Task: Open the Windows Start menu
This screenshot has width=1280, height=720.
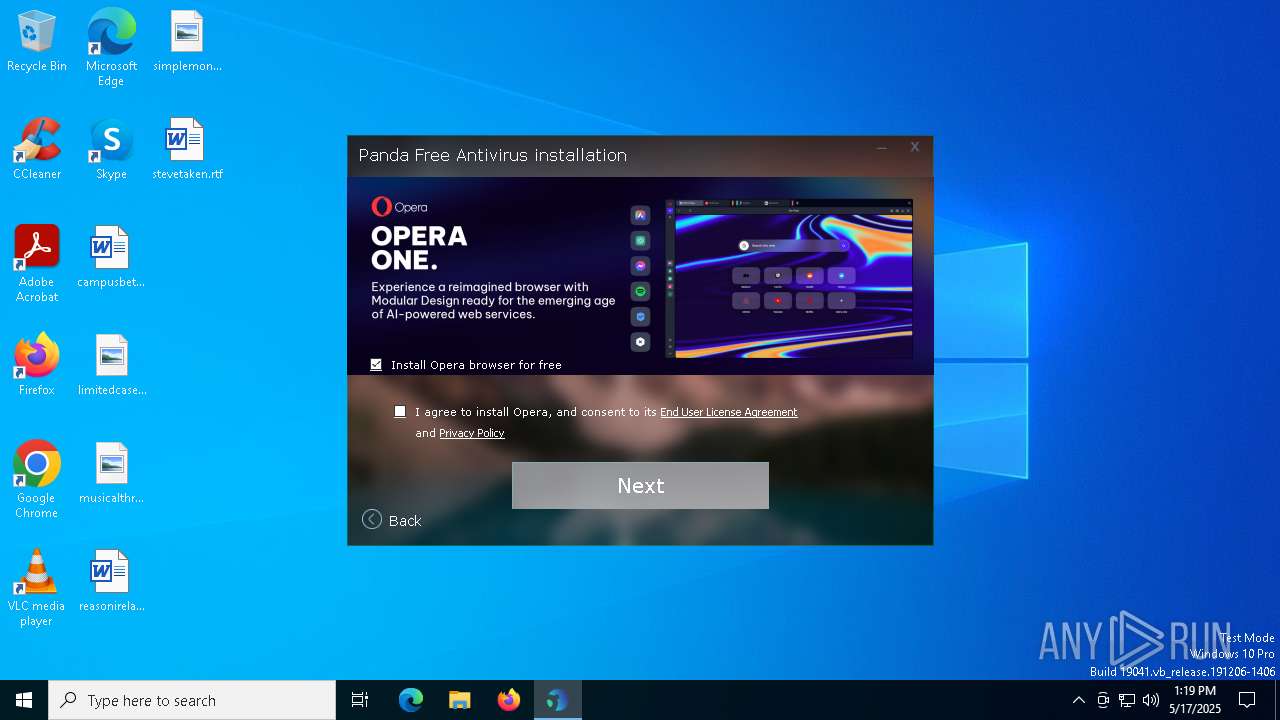Action: [24, 700]
